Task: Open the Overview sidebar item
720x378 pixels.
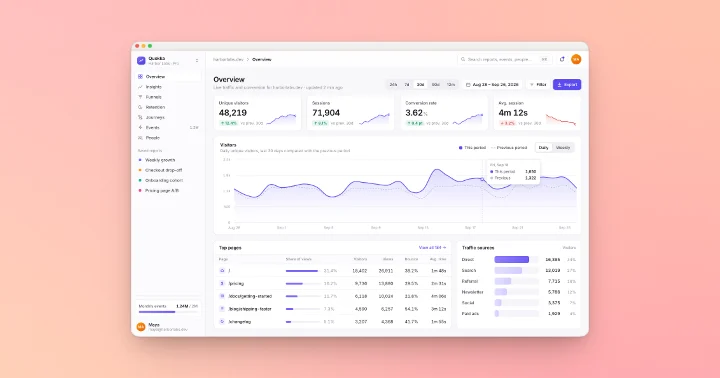Action: (x=169, y=77)
